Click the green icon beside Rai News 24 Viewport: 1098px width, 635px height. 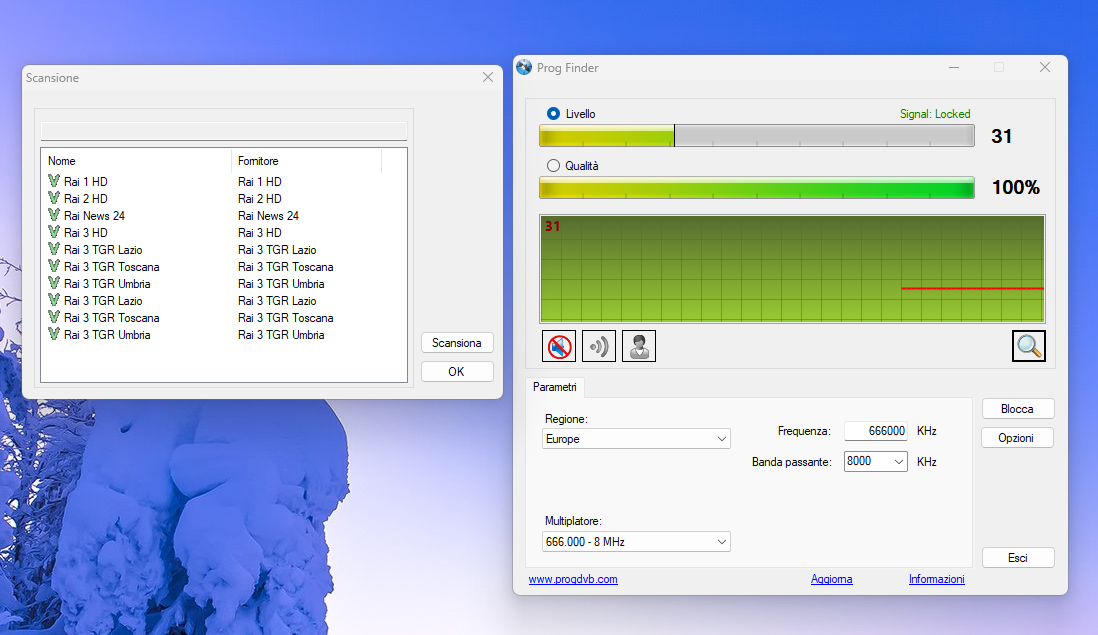54,215
